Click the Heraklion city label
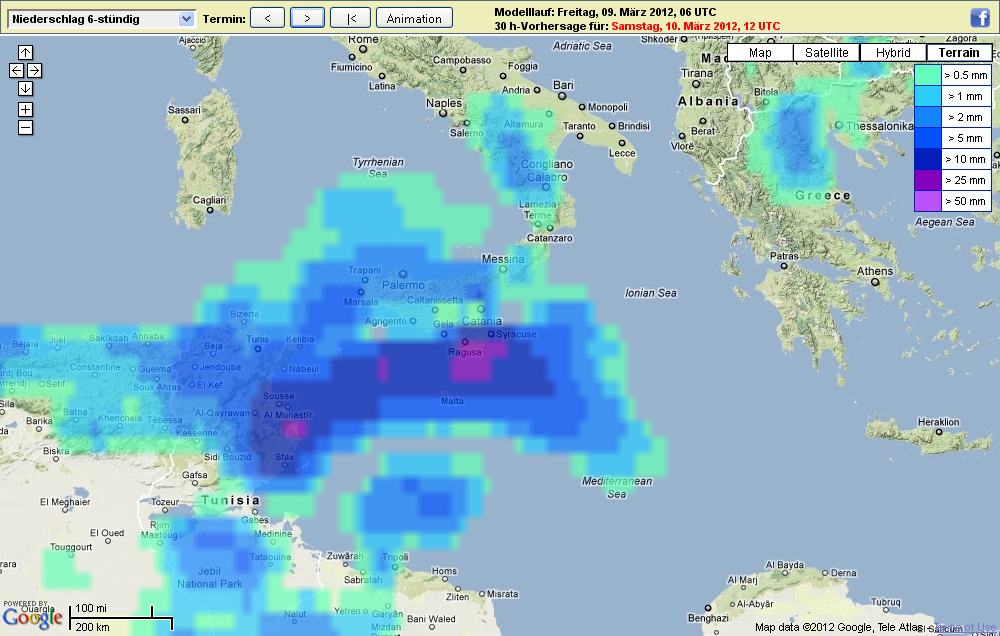 pyautogui.click(x=938, y=422)
